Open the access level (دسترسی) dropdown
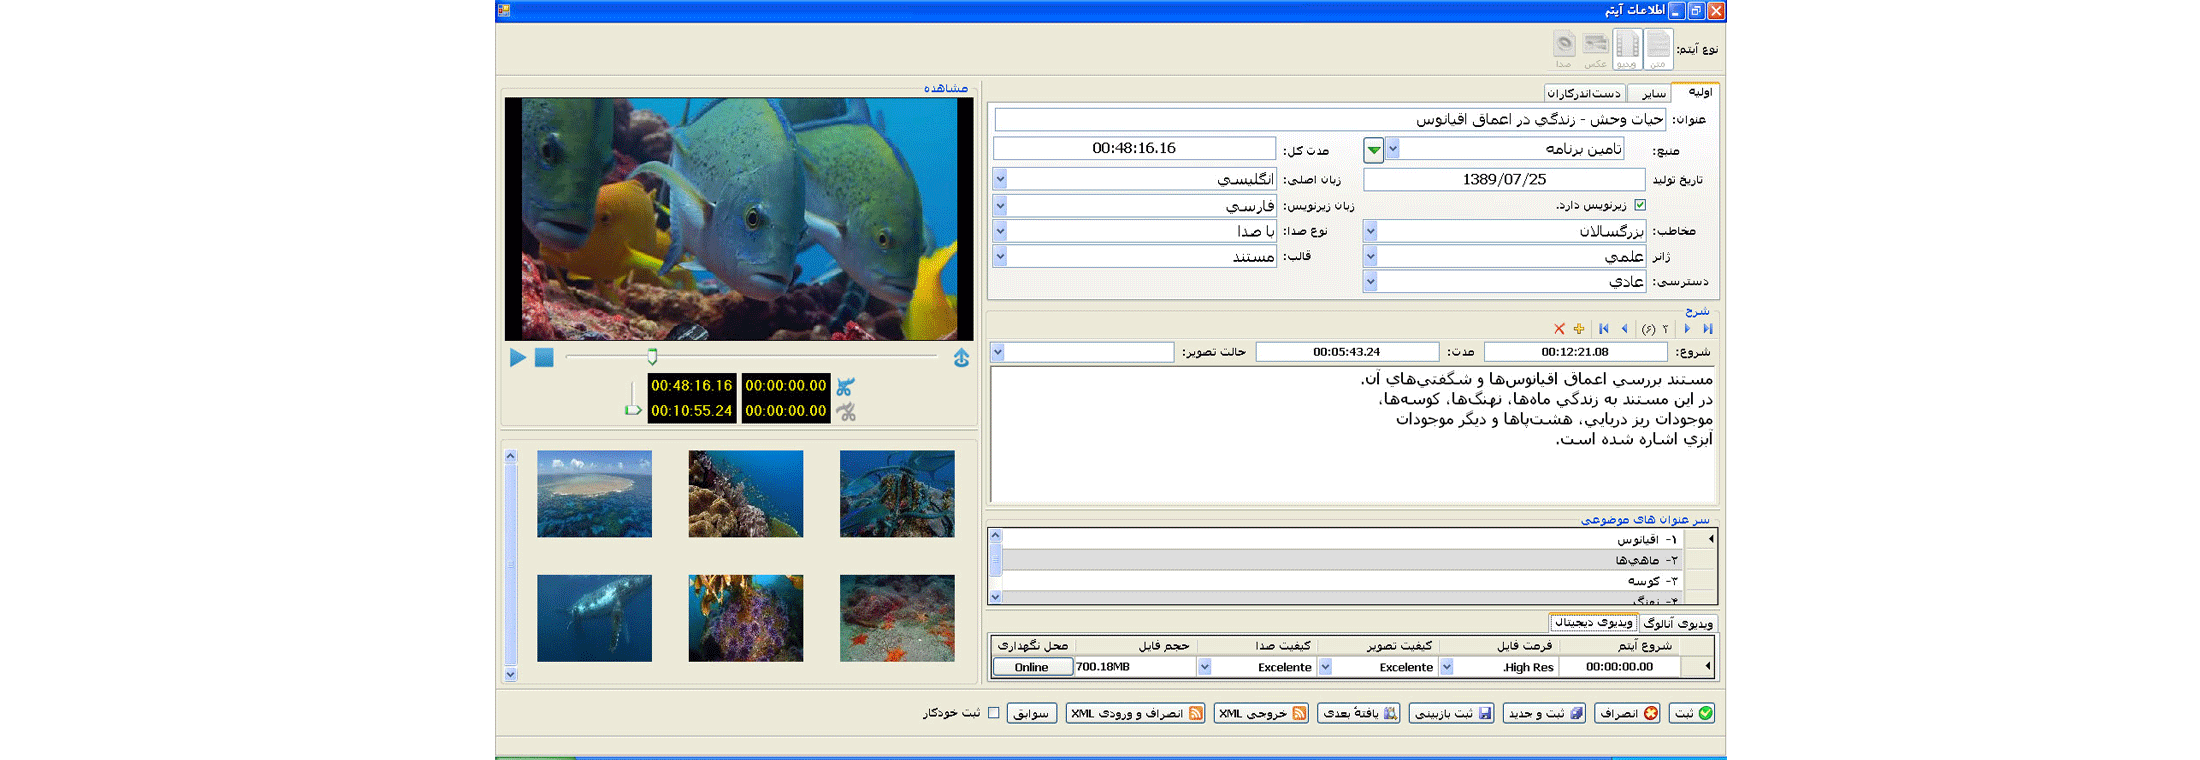This screenshot has height=760, width=2200. (x=1371, y=282)
